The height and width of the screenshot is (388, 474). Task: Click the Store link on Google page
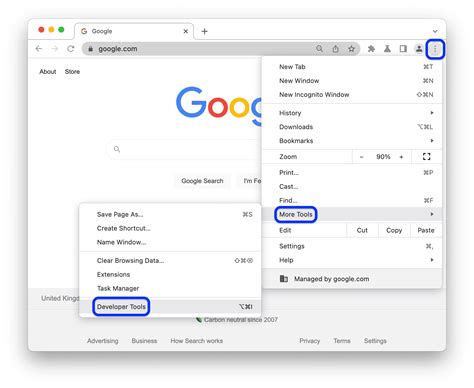(x=72, y=72)
